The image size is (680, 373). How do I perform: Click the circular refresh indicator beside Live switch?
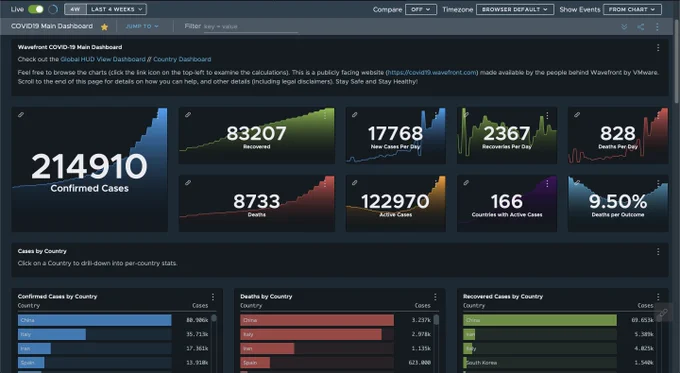(x=53, y=9)
